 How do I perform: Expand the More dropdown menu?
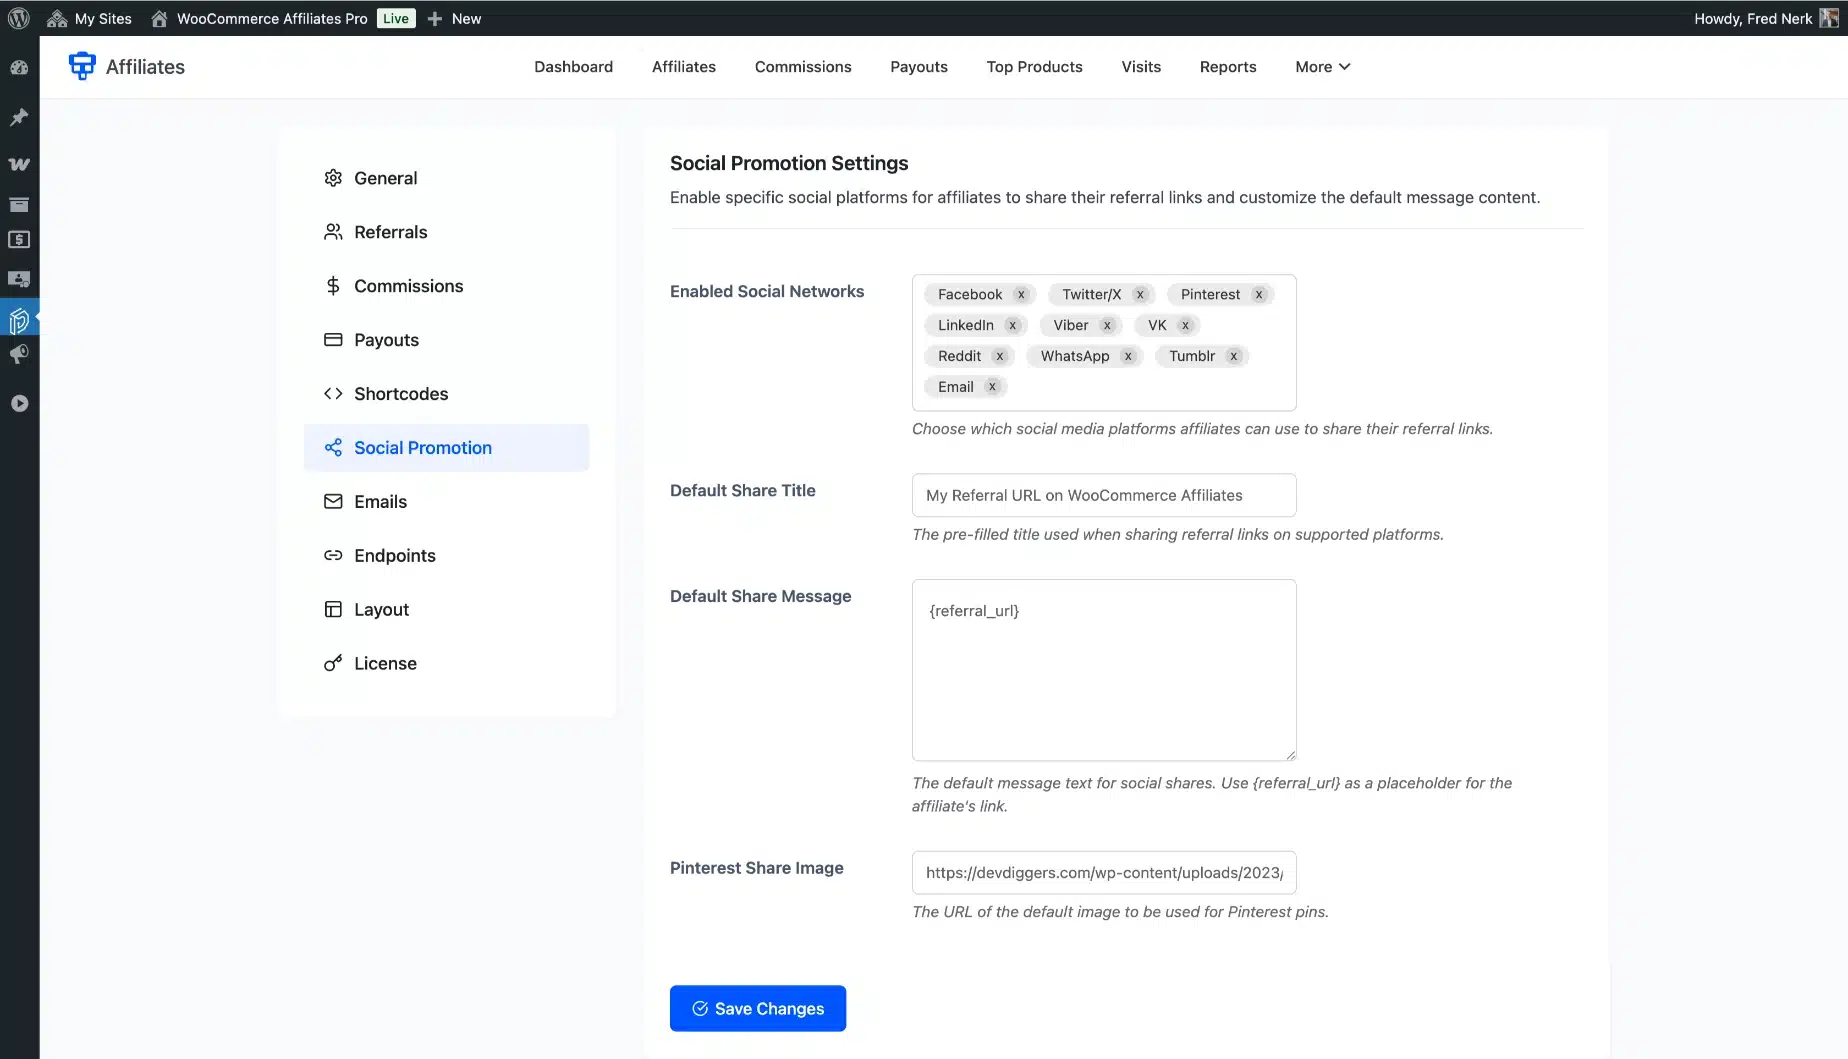1322,67
